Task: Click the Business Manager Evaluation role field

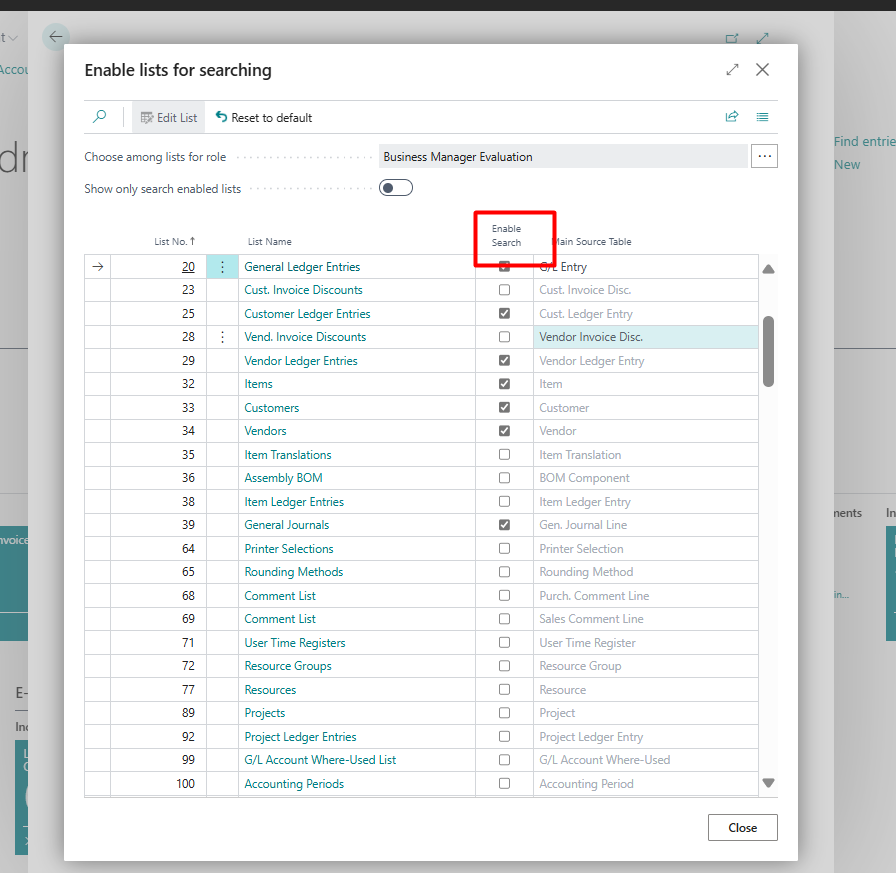Action: coord(563,156)
